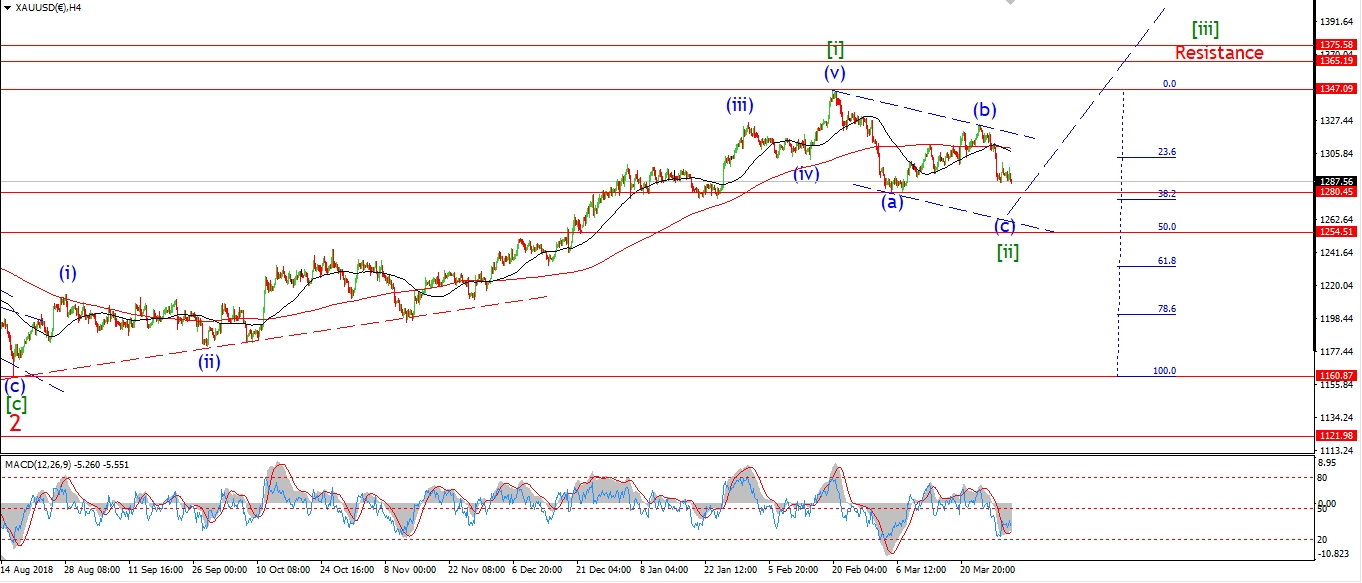The height and width of the screenshot is (583, 1362).
Task: Click the green [iii] wave label
Action: pos(1205,29)
